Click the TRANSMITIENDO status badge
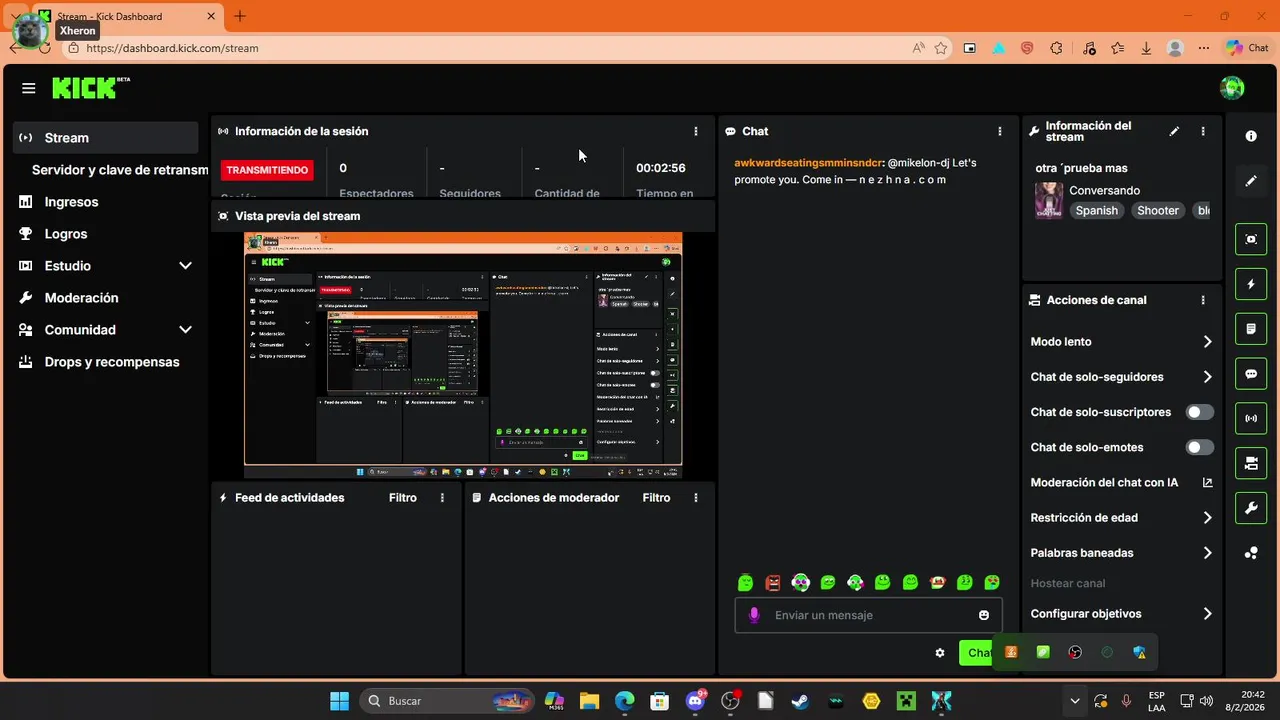1280x720 pixels. click(267, 170)
